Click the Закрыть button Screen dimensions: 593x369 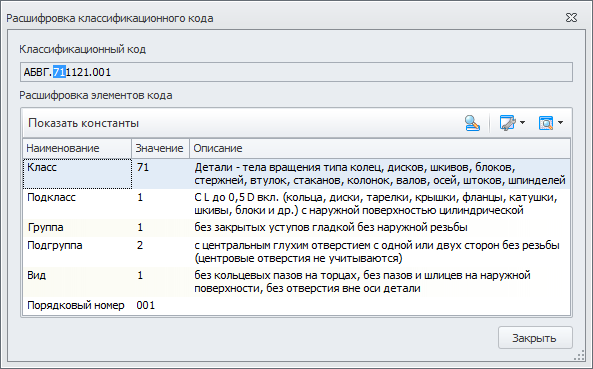(535, 338)
